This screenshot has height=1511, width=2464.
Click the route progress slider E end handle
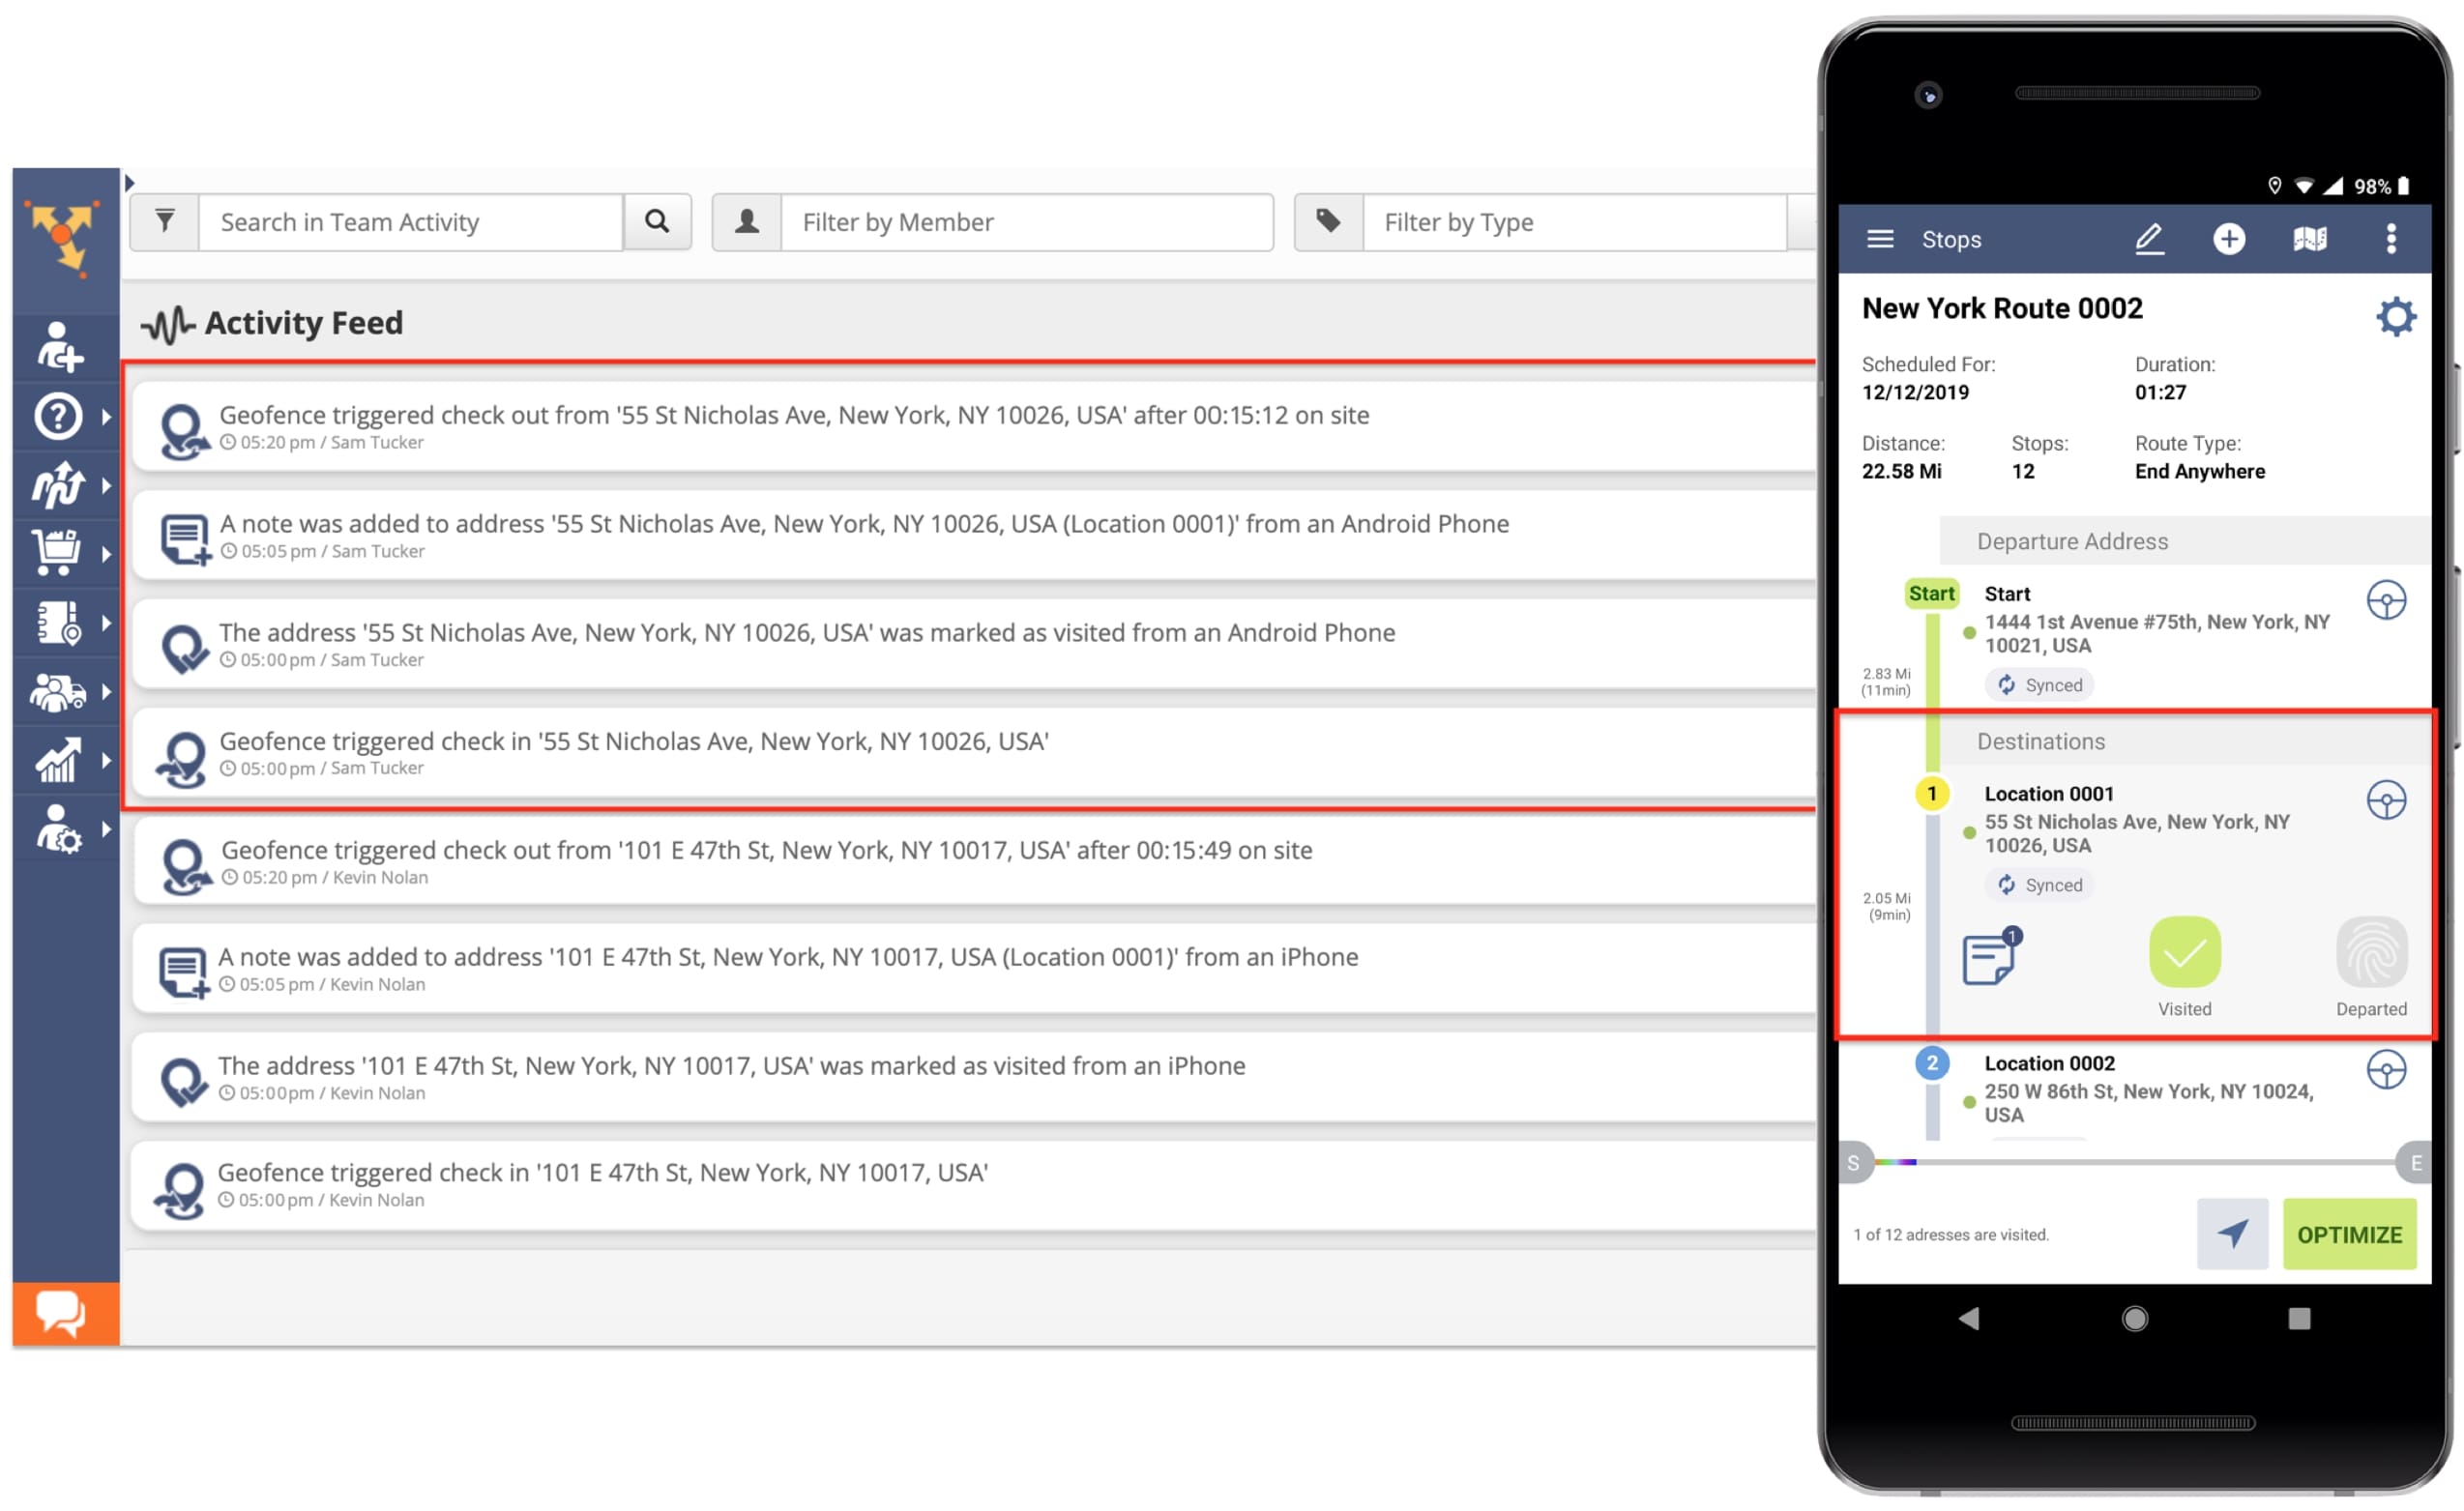point(2415,1163)
